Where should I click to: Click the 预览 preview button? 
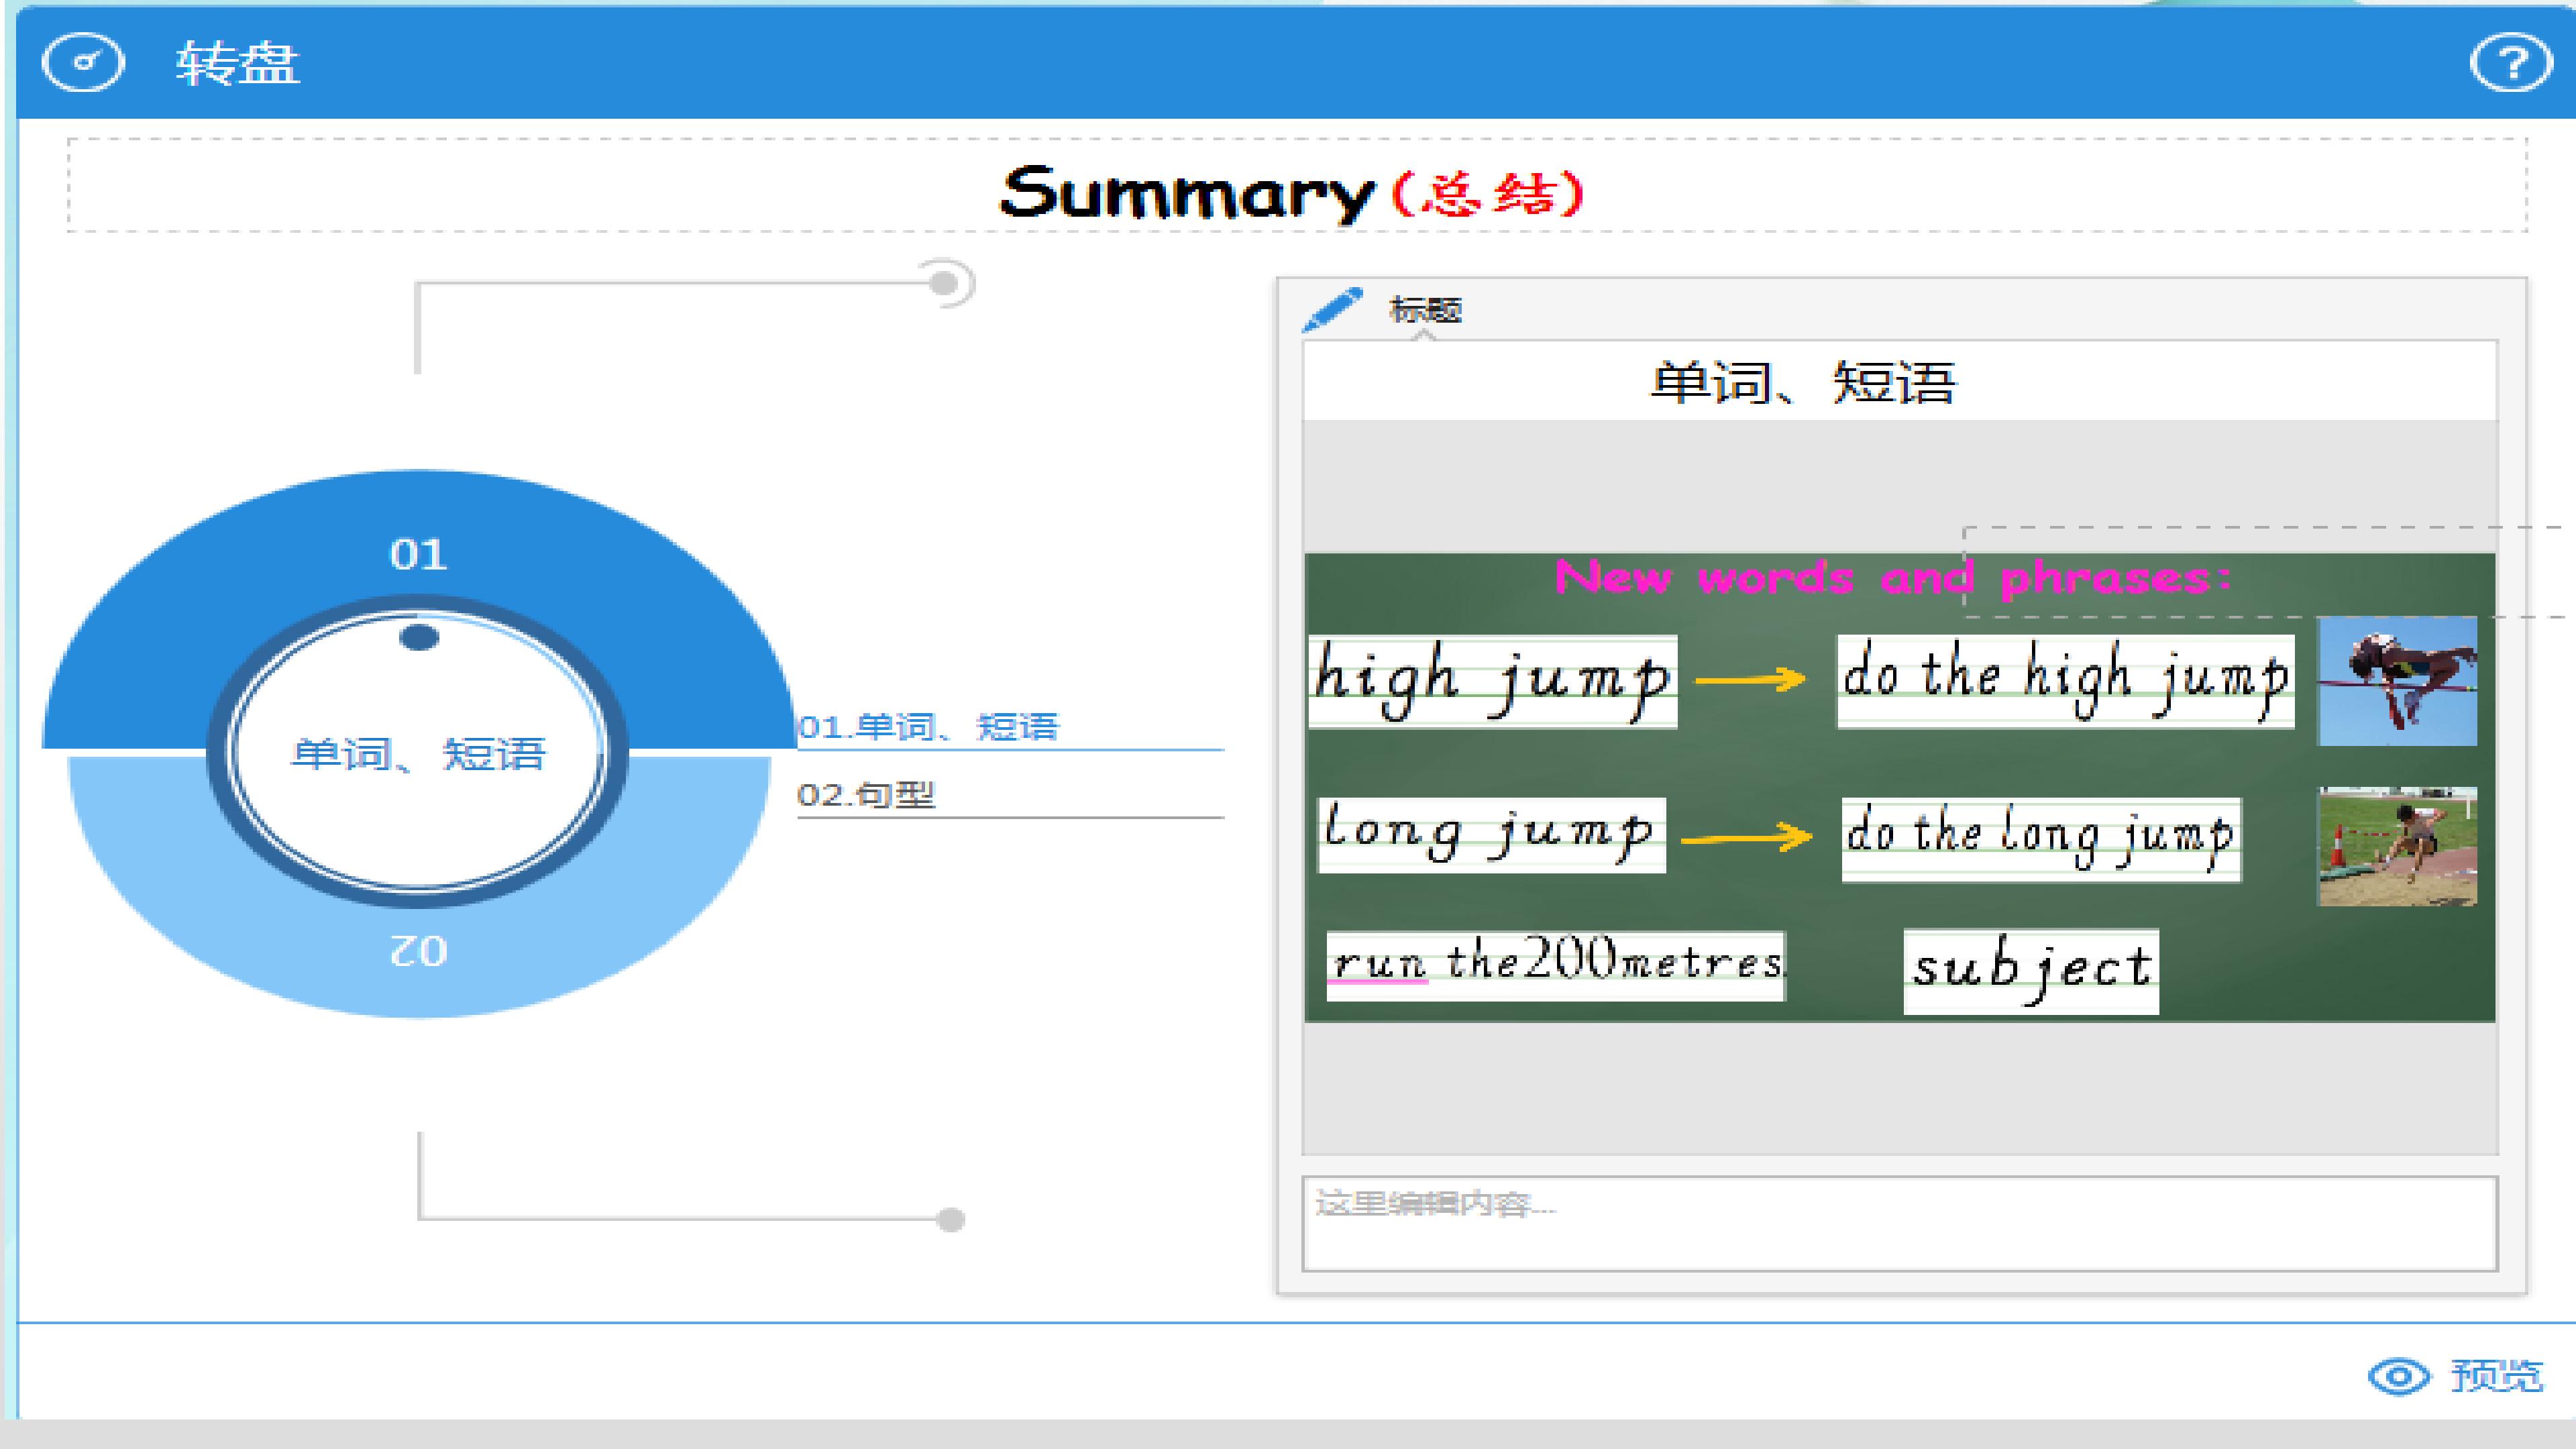(2455, 1377)
